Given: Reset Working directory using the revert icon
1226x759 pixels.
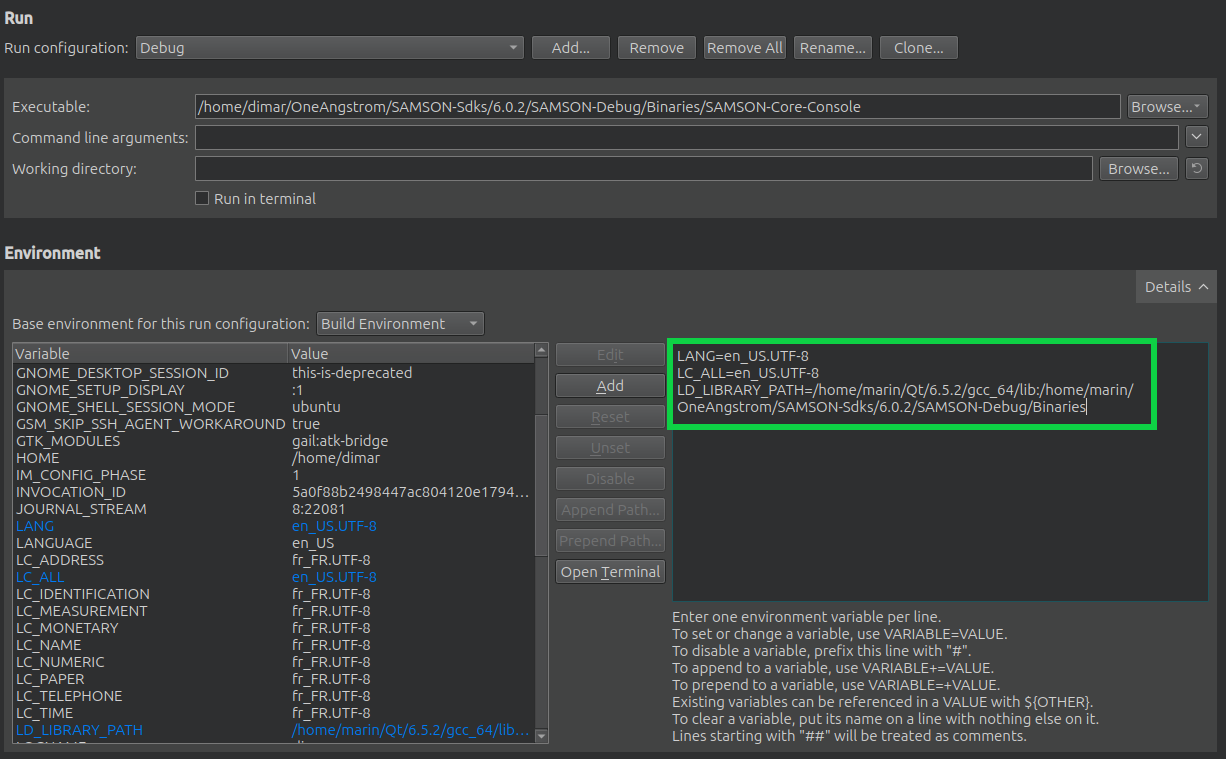Looking at the screenshot, I should click(1197, 168).
